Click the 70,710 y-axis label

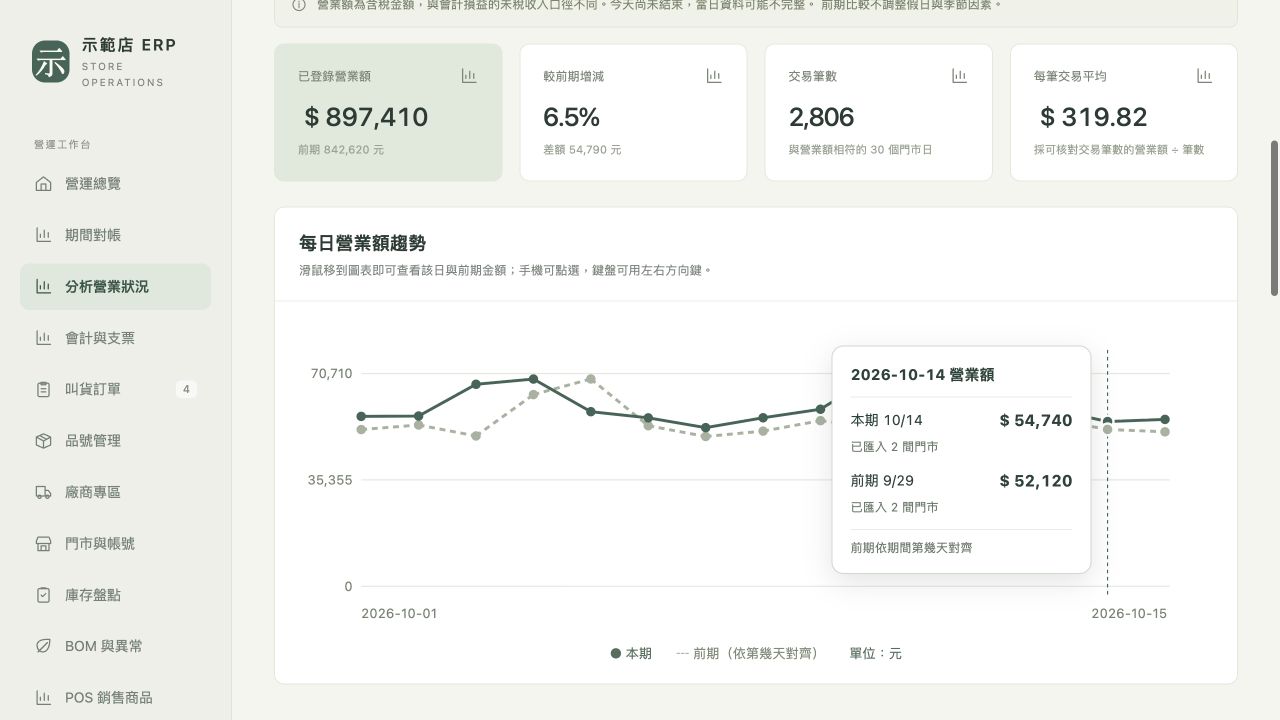(x=332, y=374)
